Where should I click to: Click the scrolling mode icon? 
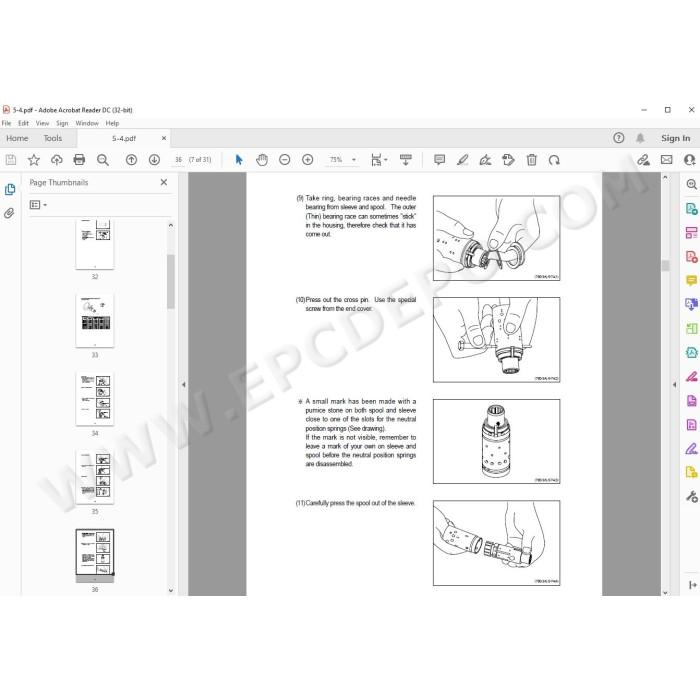pos(406,160)
